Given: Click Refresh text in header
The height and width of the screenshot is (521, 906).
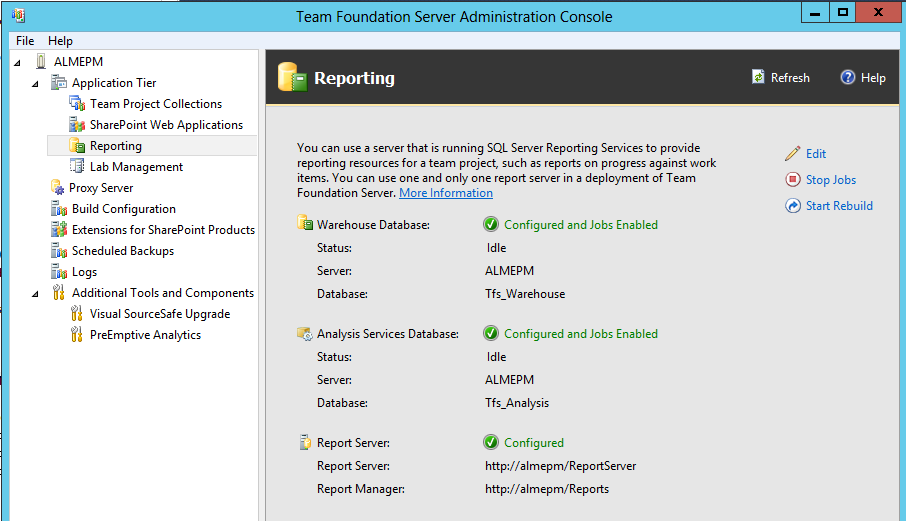Looking at the screenshot, I should click(x=790, y=77).
